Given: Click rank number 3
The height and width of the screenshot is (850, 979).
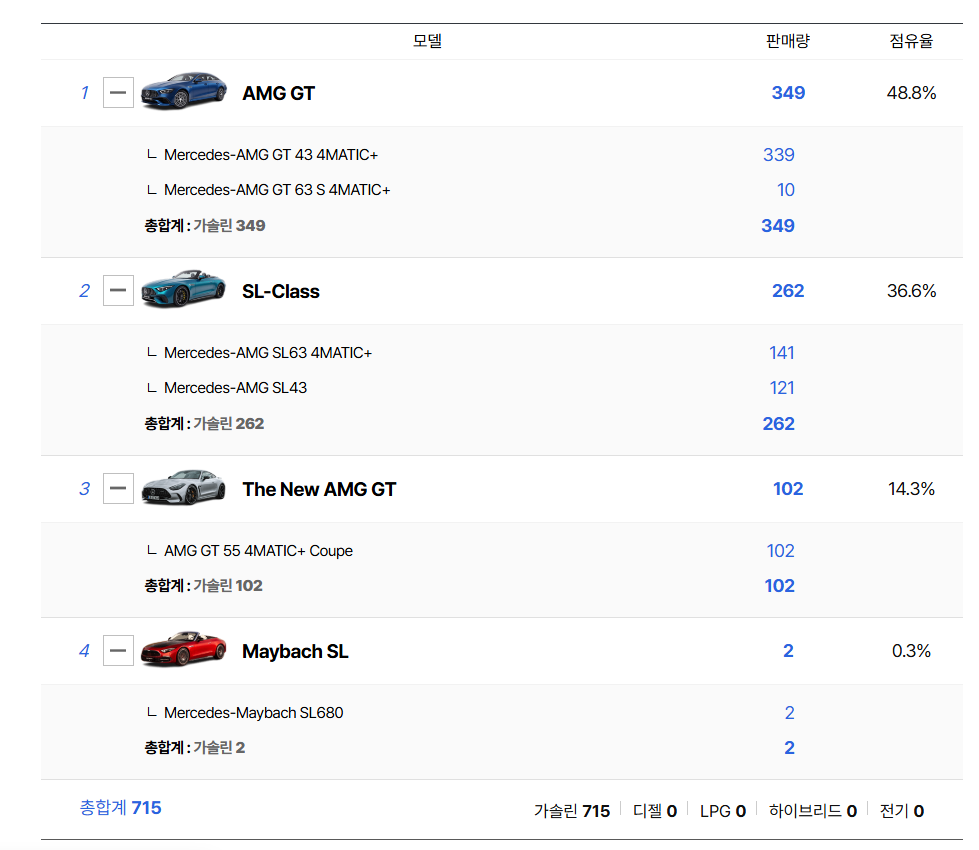Looking at the screenshot, I should pos(85,489).
